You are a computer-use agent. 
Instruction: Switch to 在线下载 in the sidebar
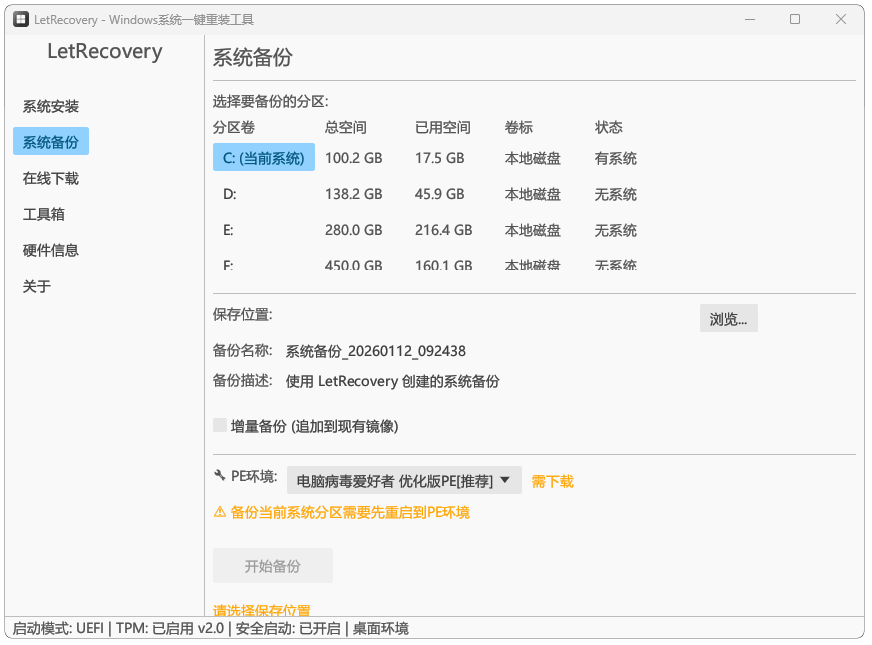(51, 179)
